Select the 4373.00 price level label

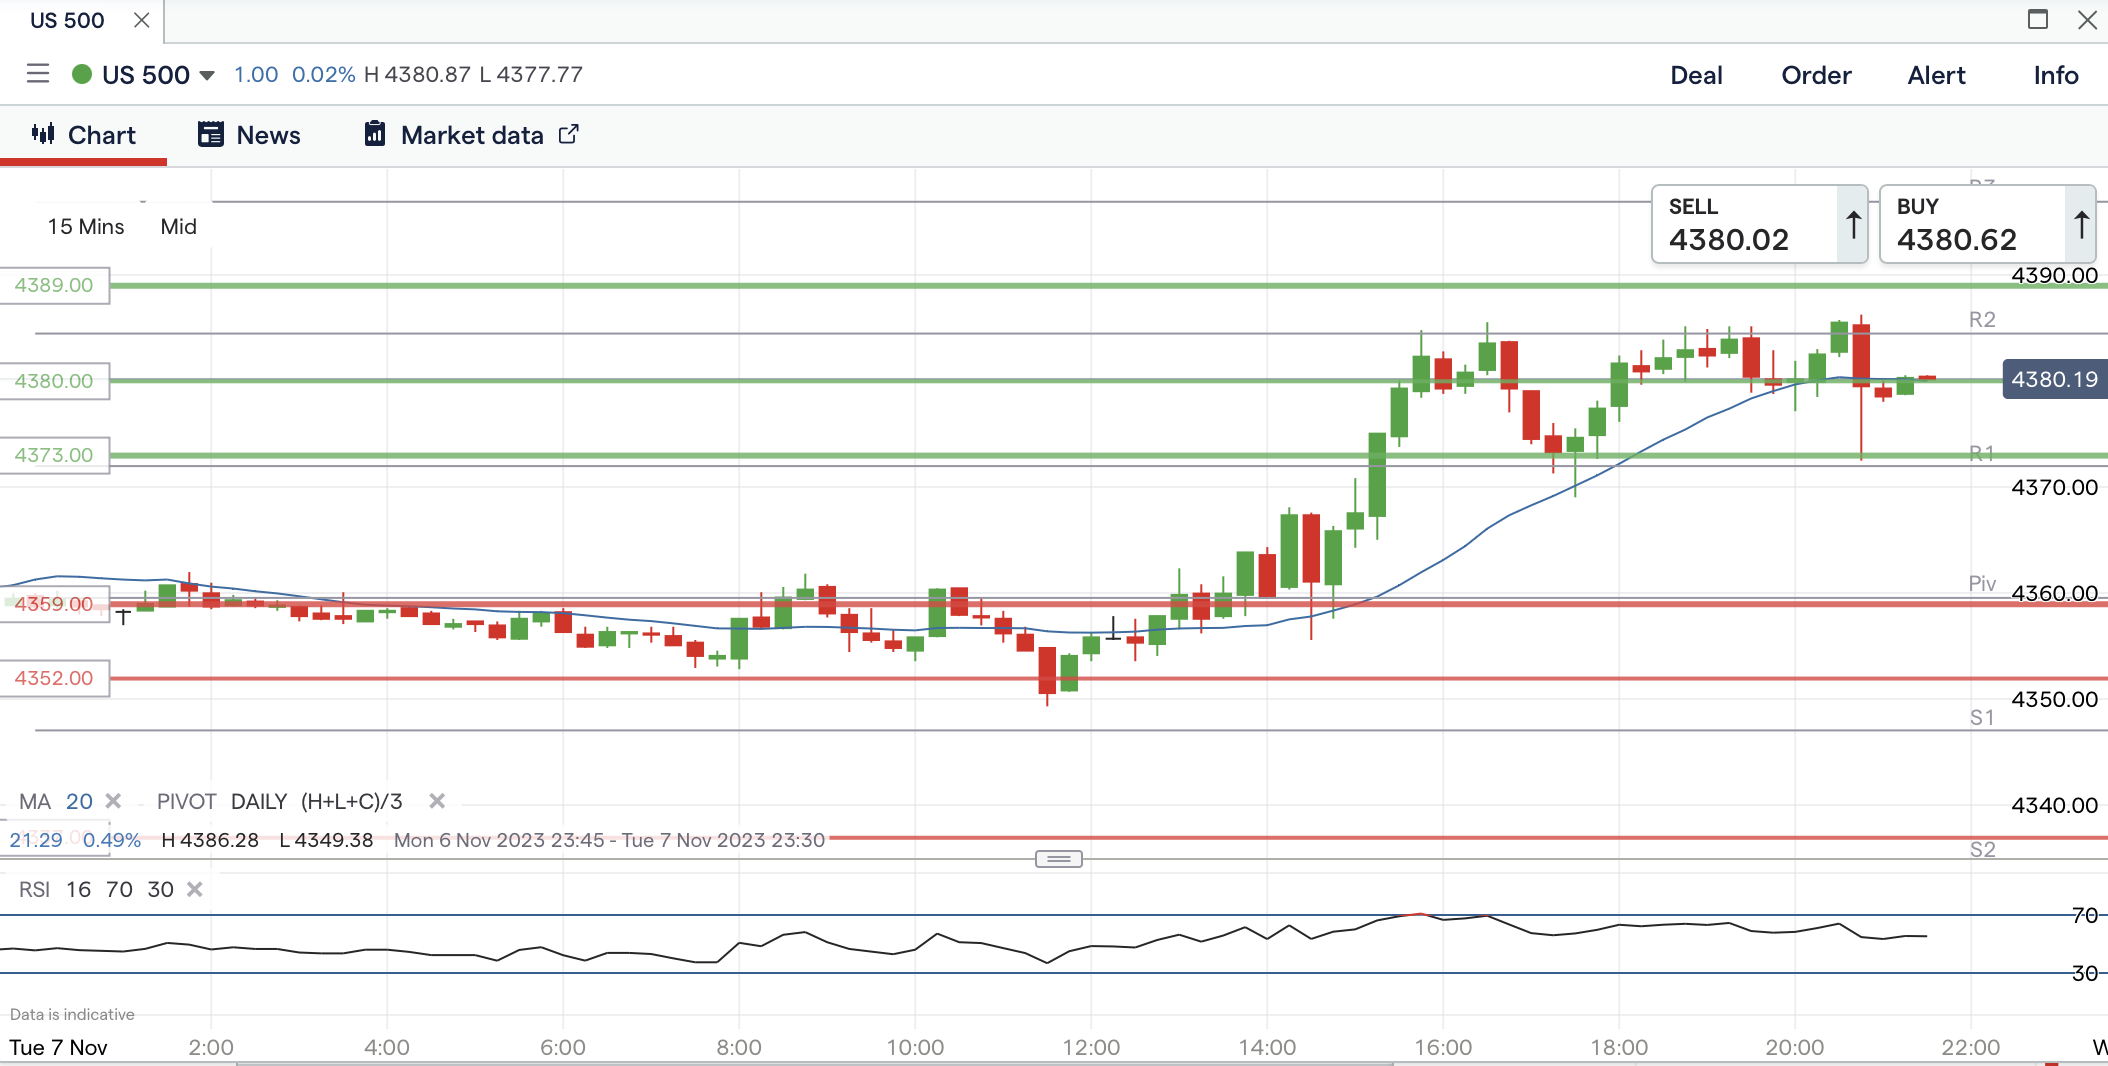[54, 455]
